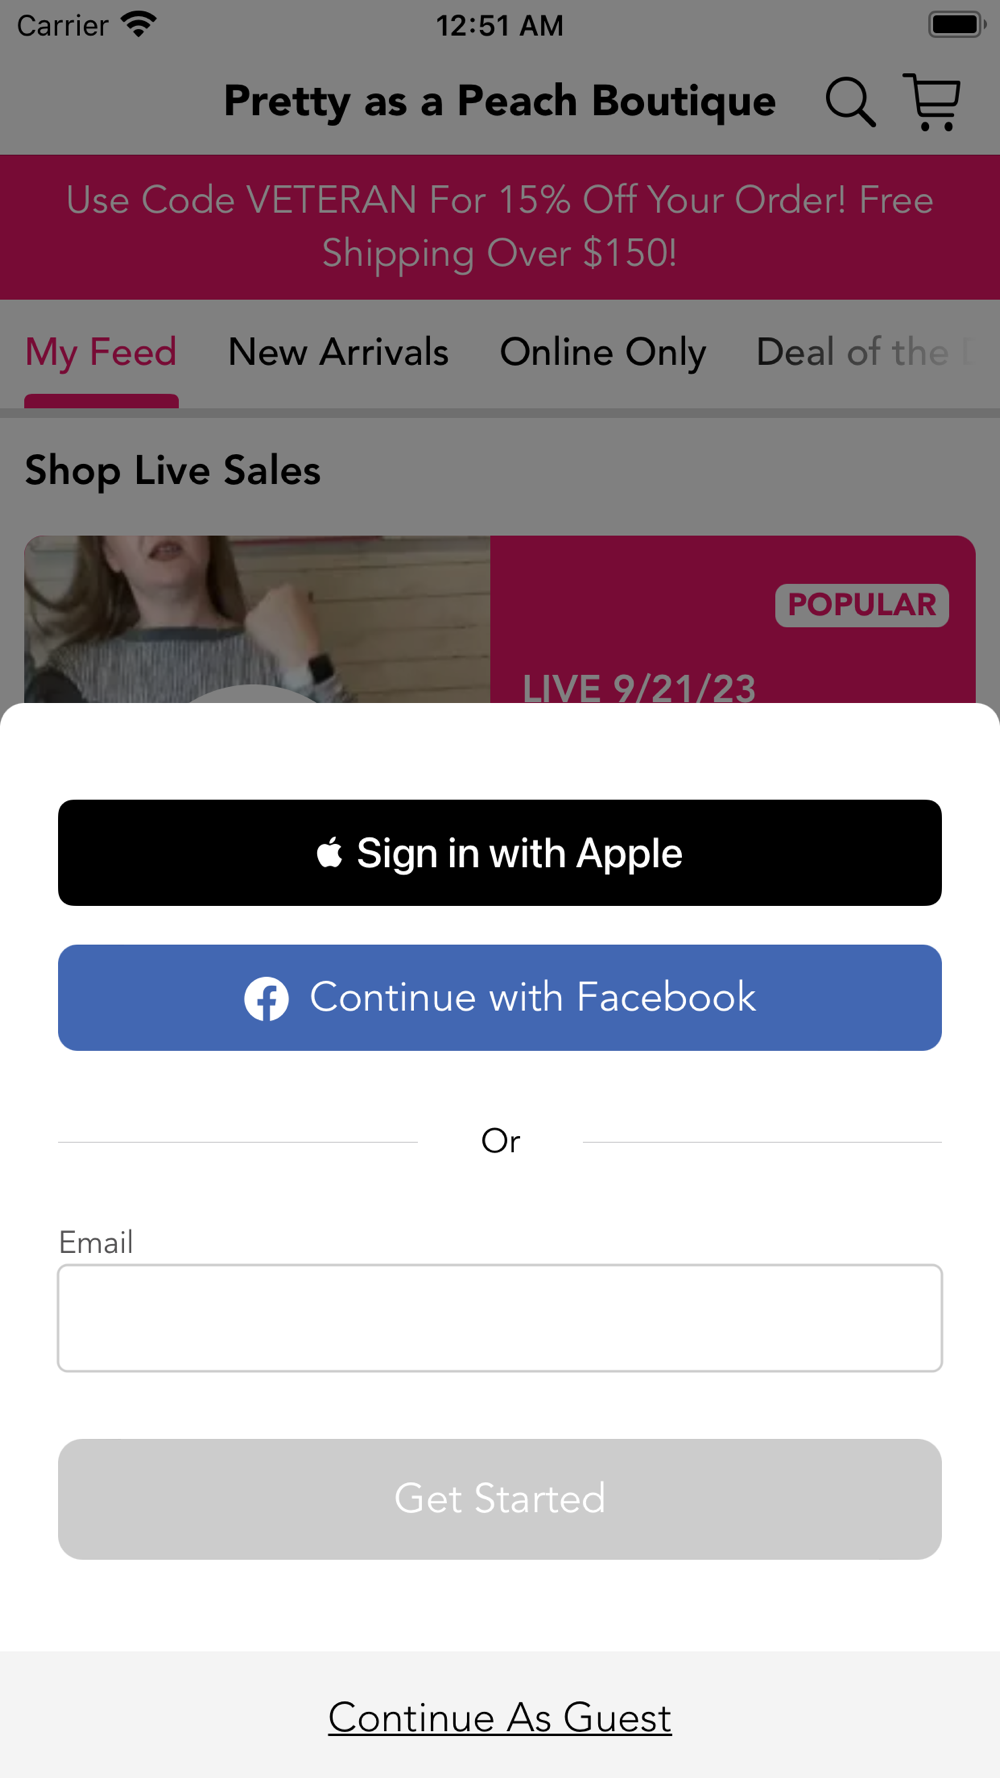The height and width of the screenshot is (1778, 1000).
Task: Select the Deal of the Day tab
Action: tap(867, 353)
